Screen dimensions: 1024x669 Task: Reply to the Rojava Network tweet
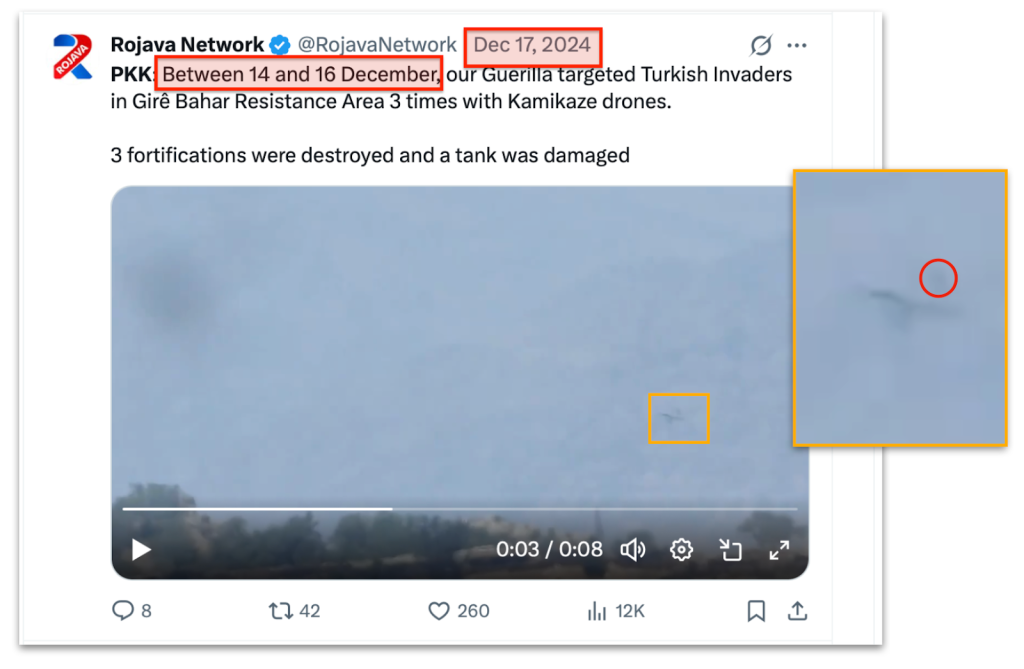124,610
